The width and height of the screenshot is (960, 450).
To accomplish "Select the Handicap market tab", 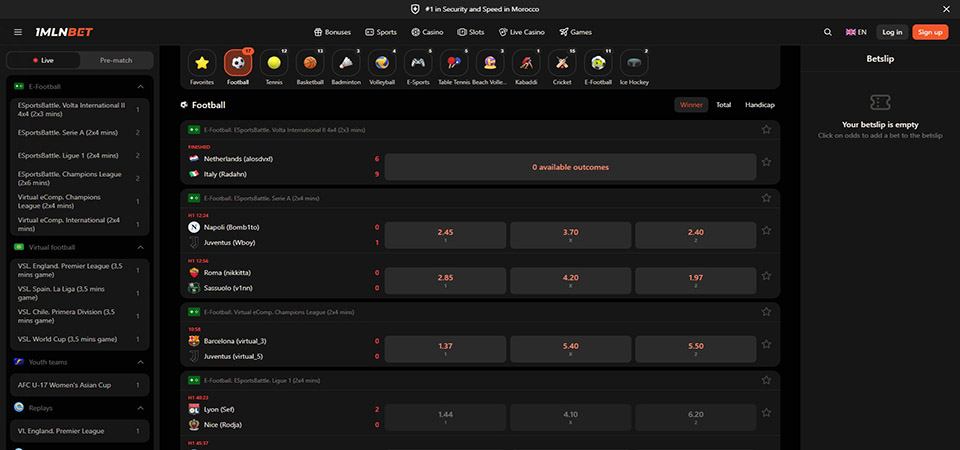I will point(760,105).
